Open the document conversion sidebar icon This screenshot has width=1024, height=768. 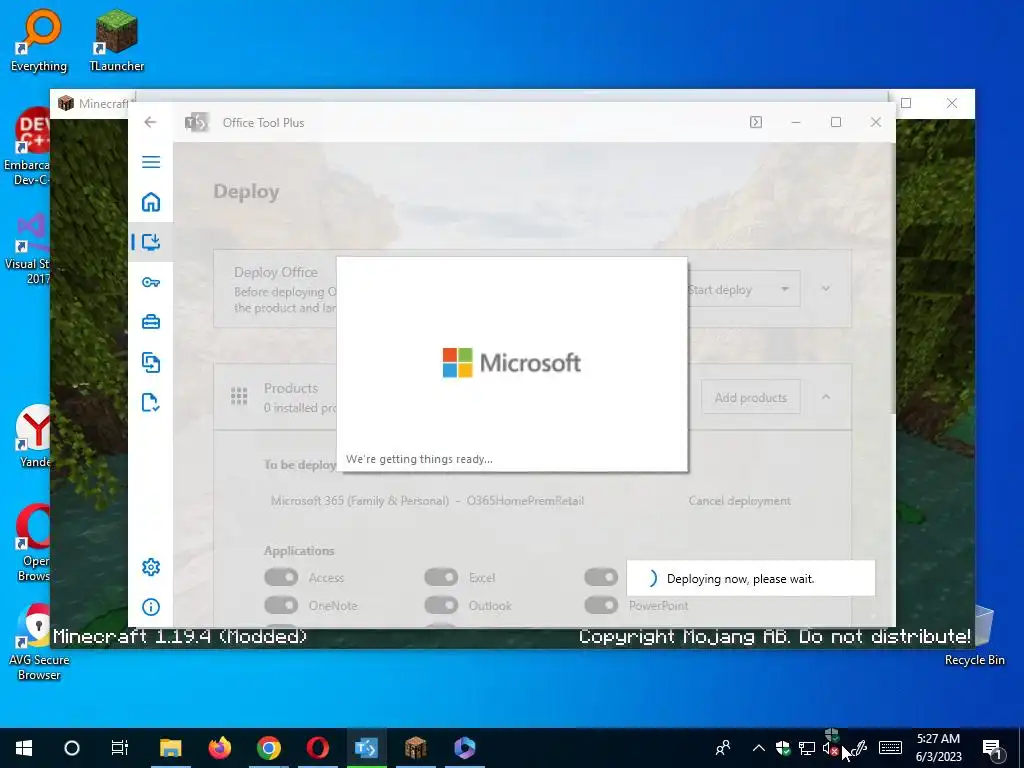(151, 362)
